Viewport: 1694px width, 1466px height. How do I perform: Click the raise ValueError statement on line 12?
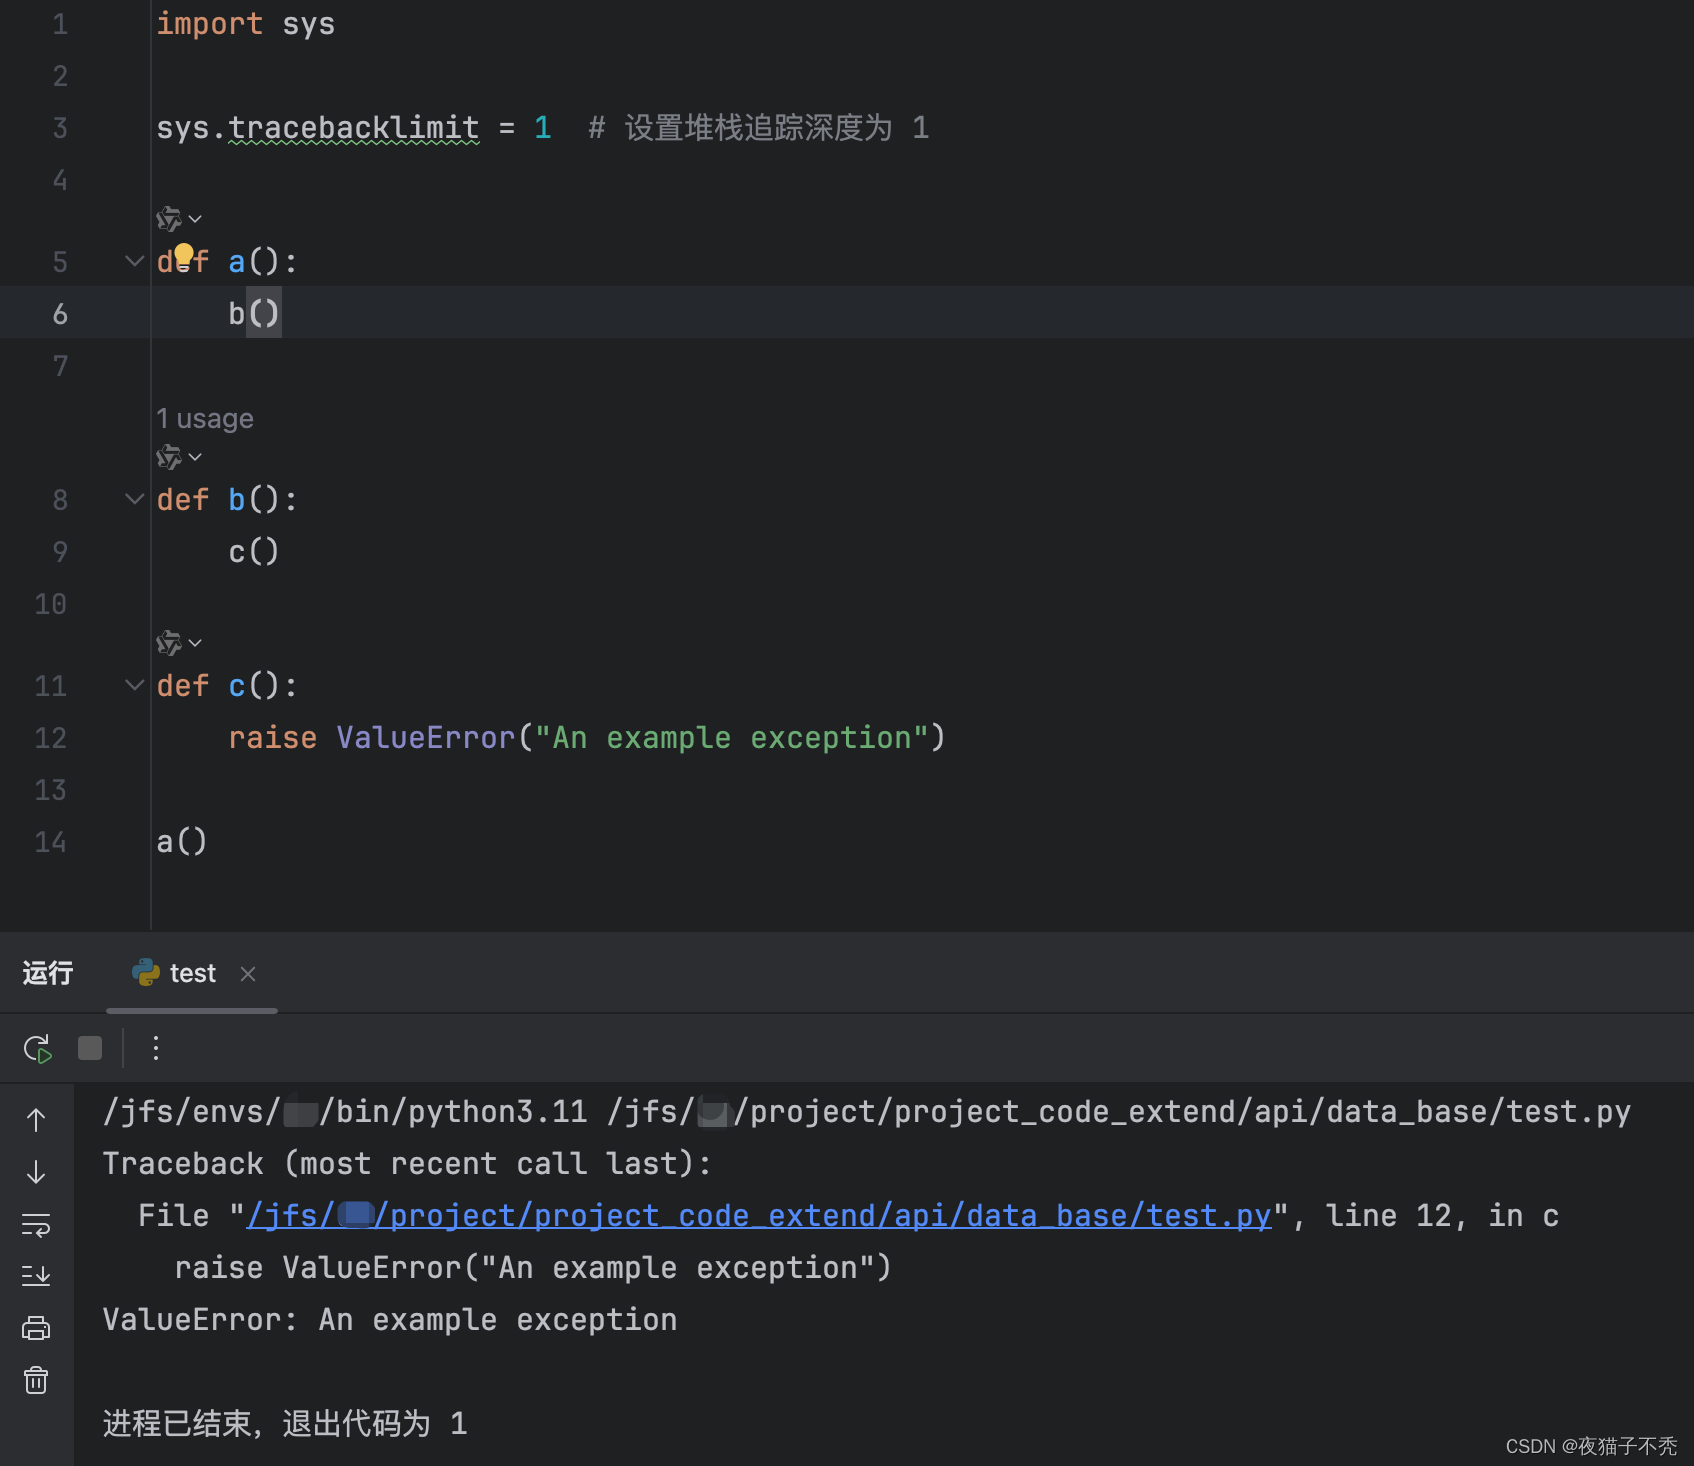tap(587, 738)
